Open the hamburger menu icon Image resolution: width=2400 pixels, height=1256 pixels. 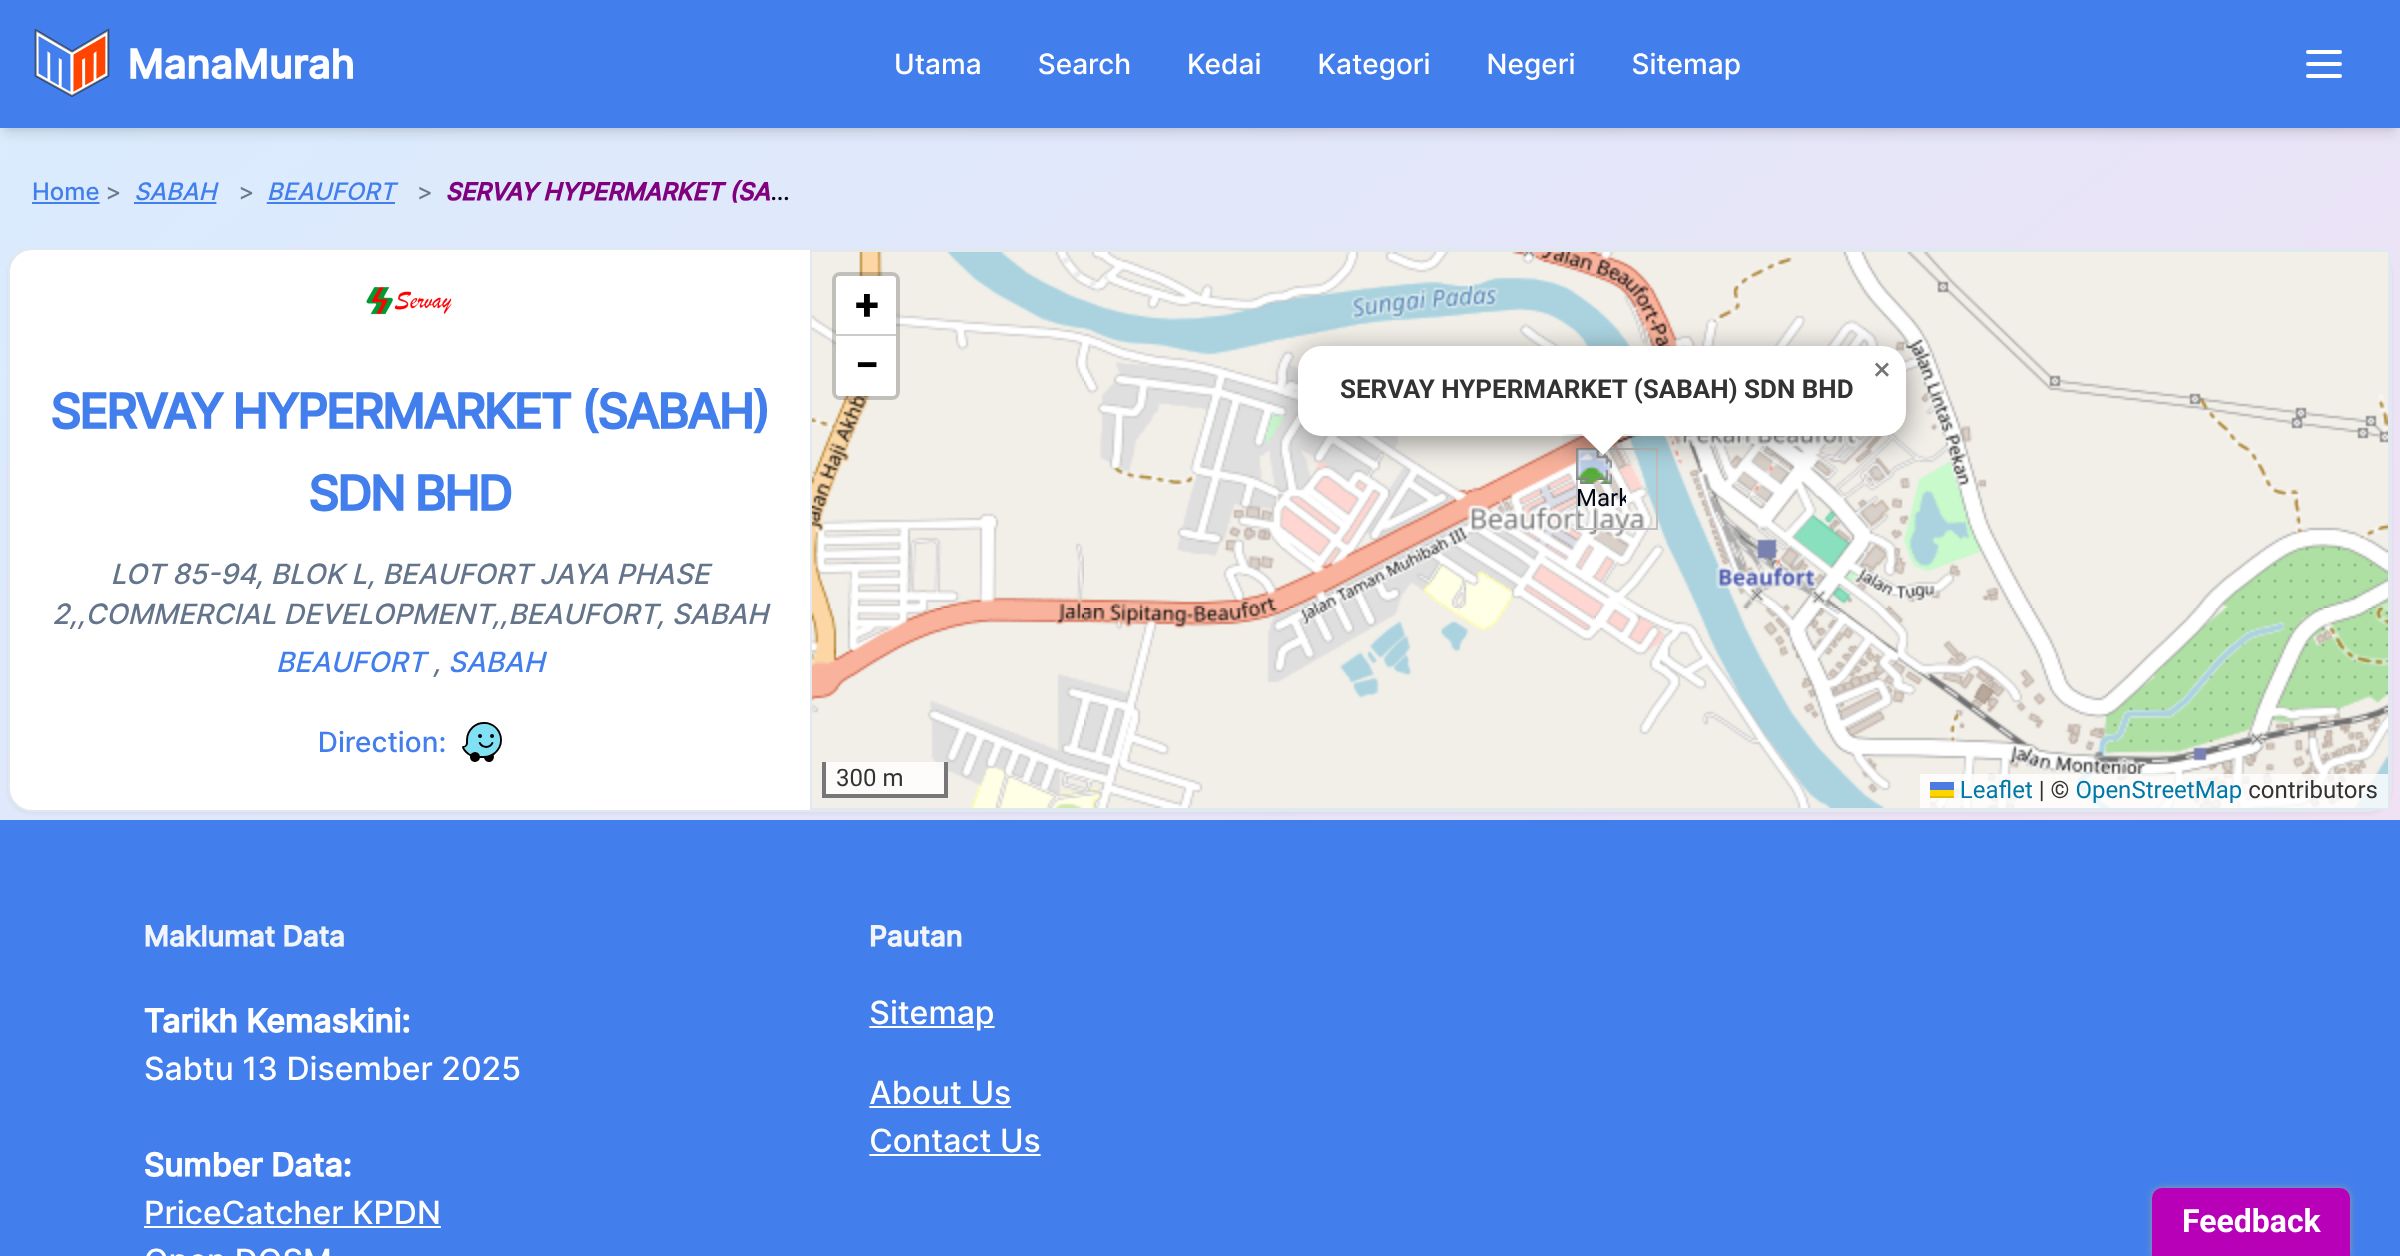click(x=2323, y=64)
